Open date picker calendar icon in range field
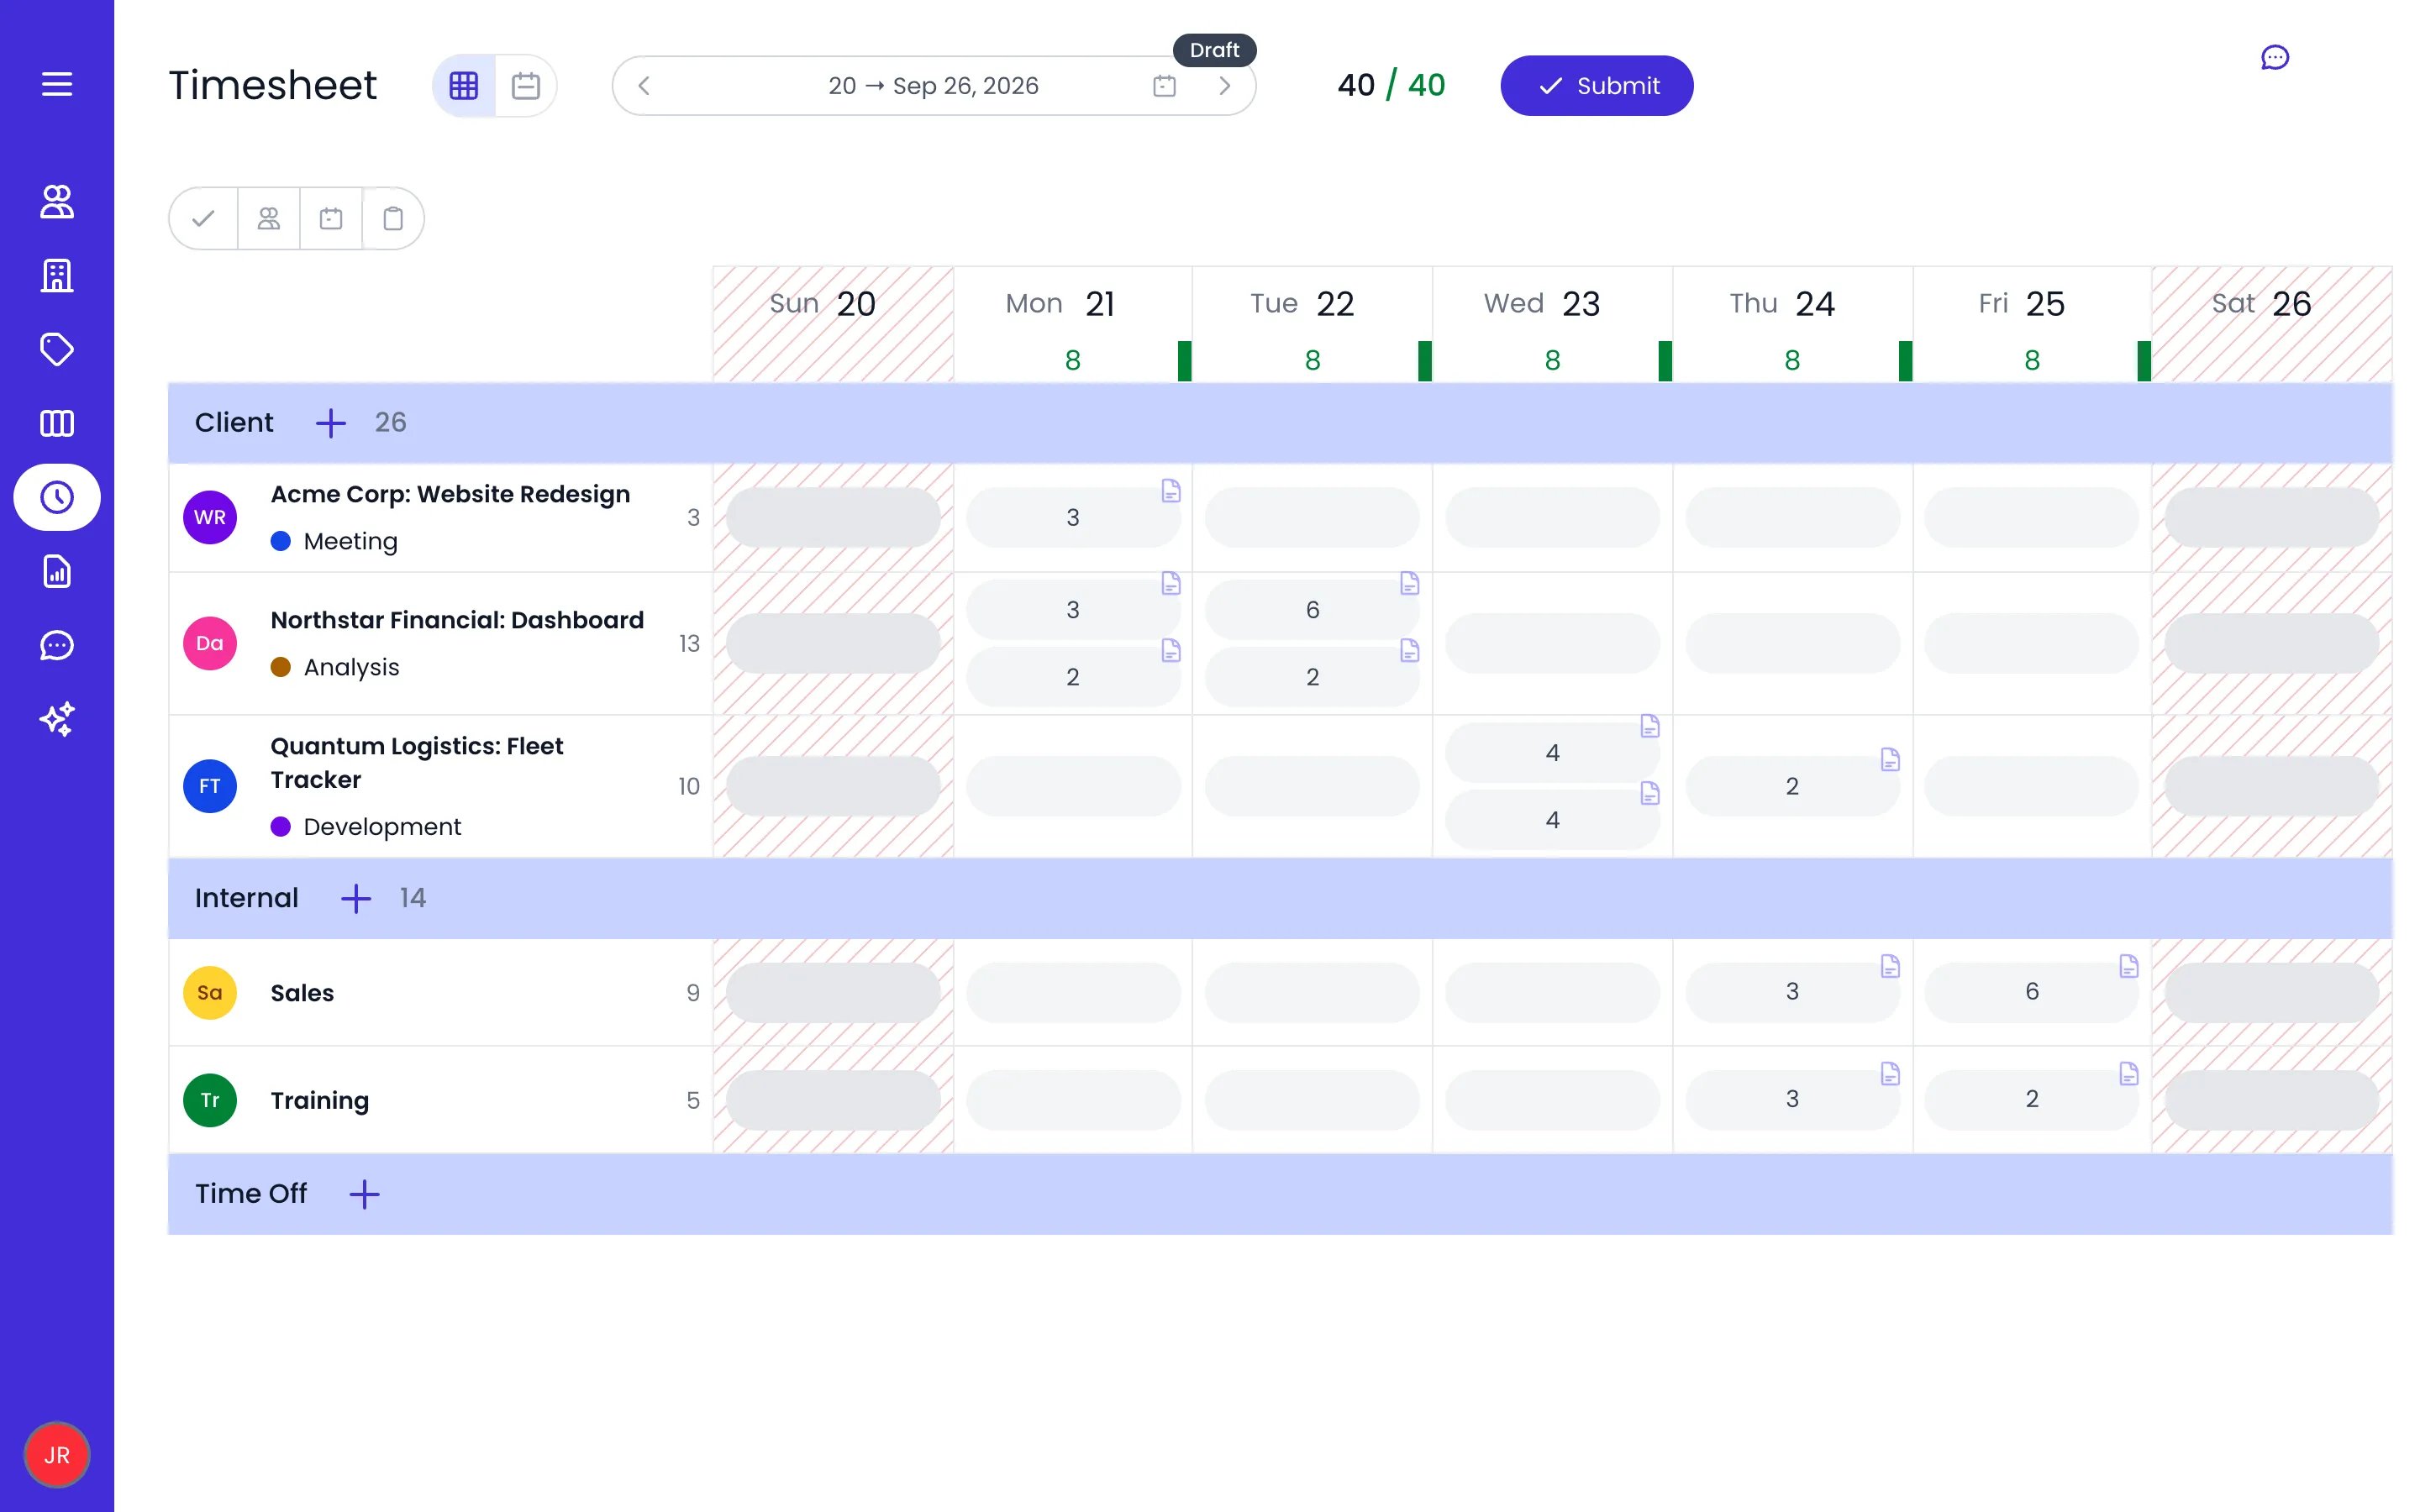Viewport: 2420px width, 1512px height. [1164, 86]
